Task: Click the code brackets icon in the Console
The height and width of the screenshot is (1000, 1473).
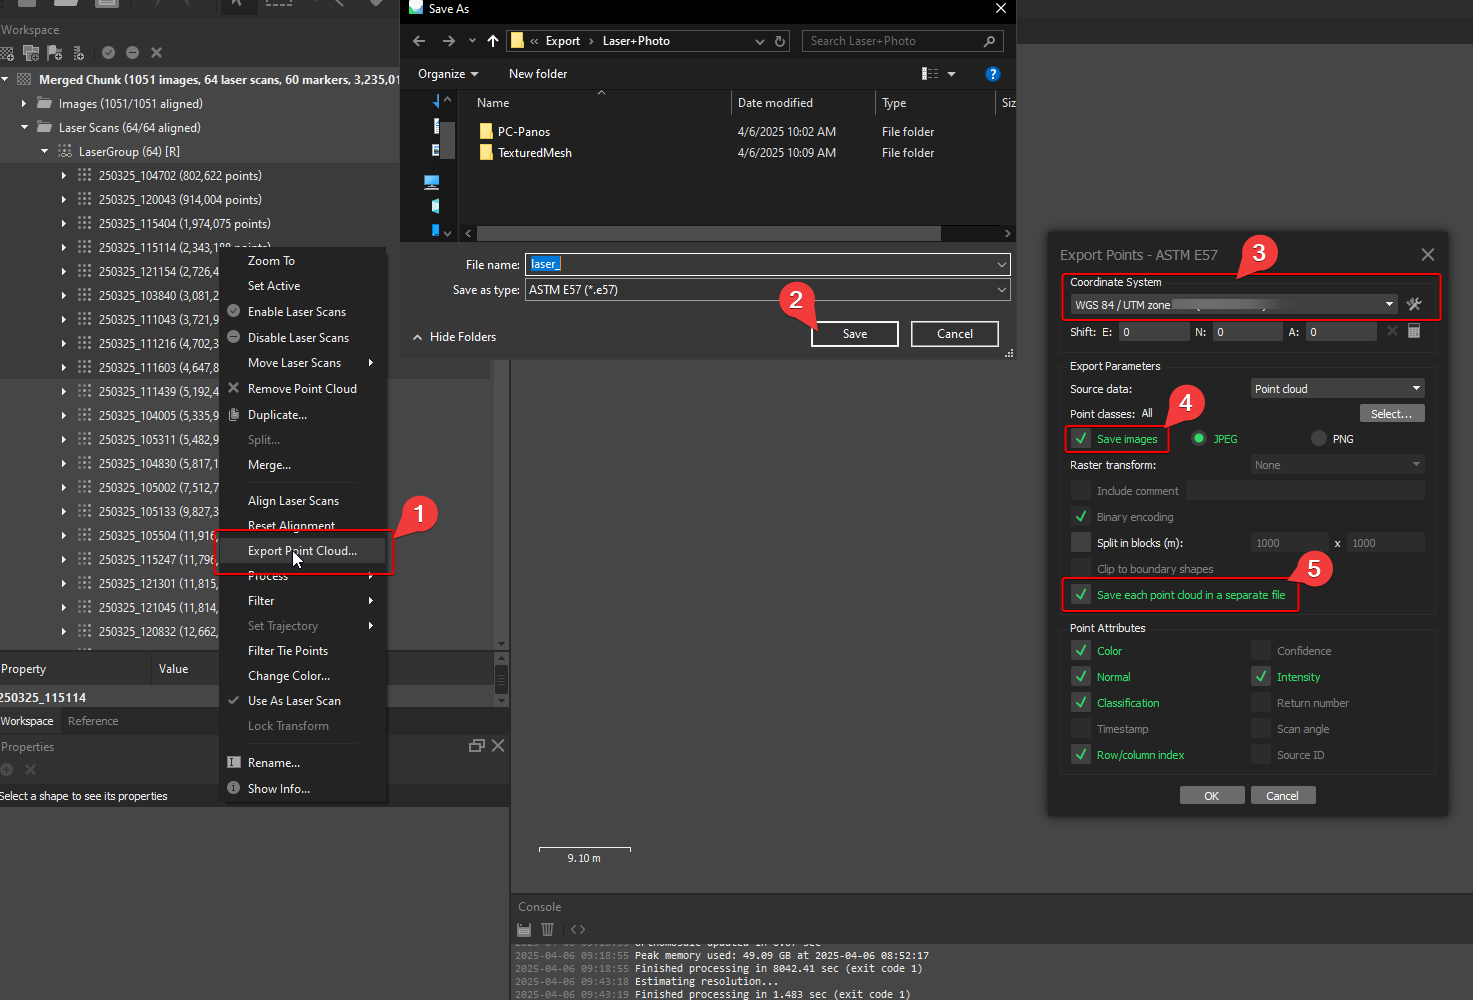Action: click(x=578, y=929)
